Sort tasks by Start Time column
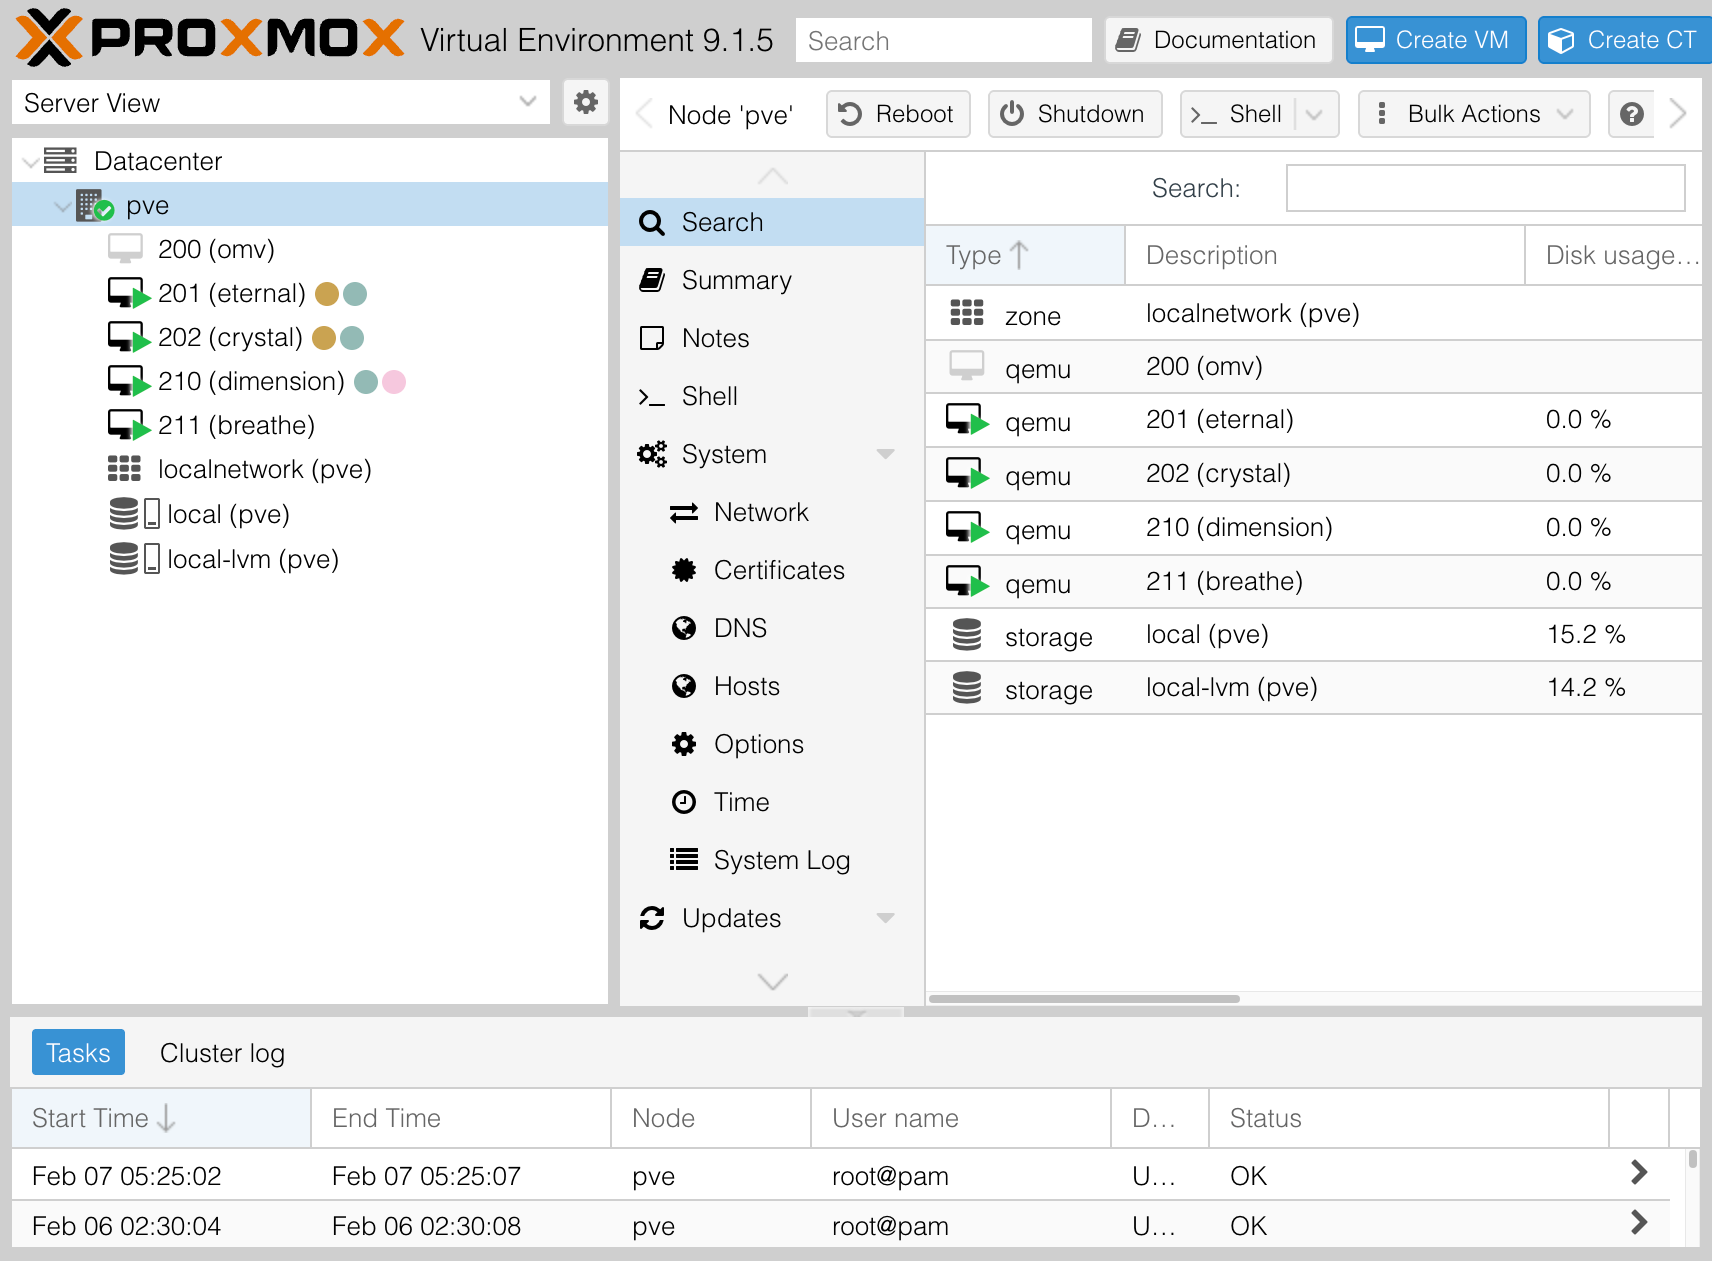This screenshot has width=1712, height=1261. pyautogui.click(x=161, y=1118)
